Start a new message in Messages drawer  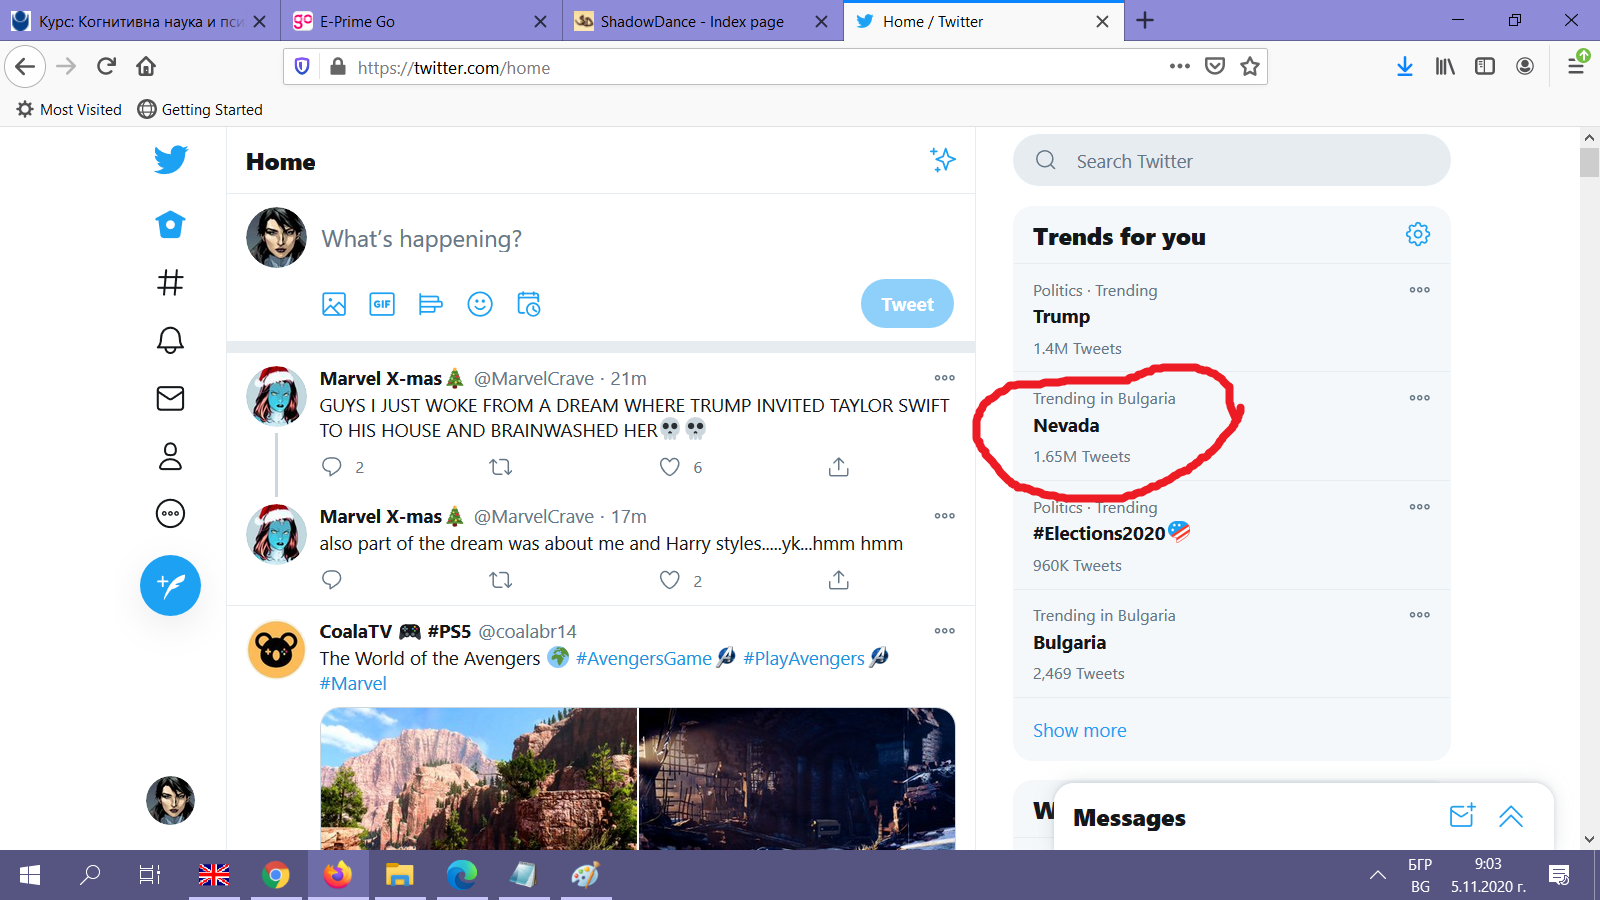(x=1462, y=816)
